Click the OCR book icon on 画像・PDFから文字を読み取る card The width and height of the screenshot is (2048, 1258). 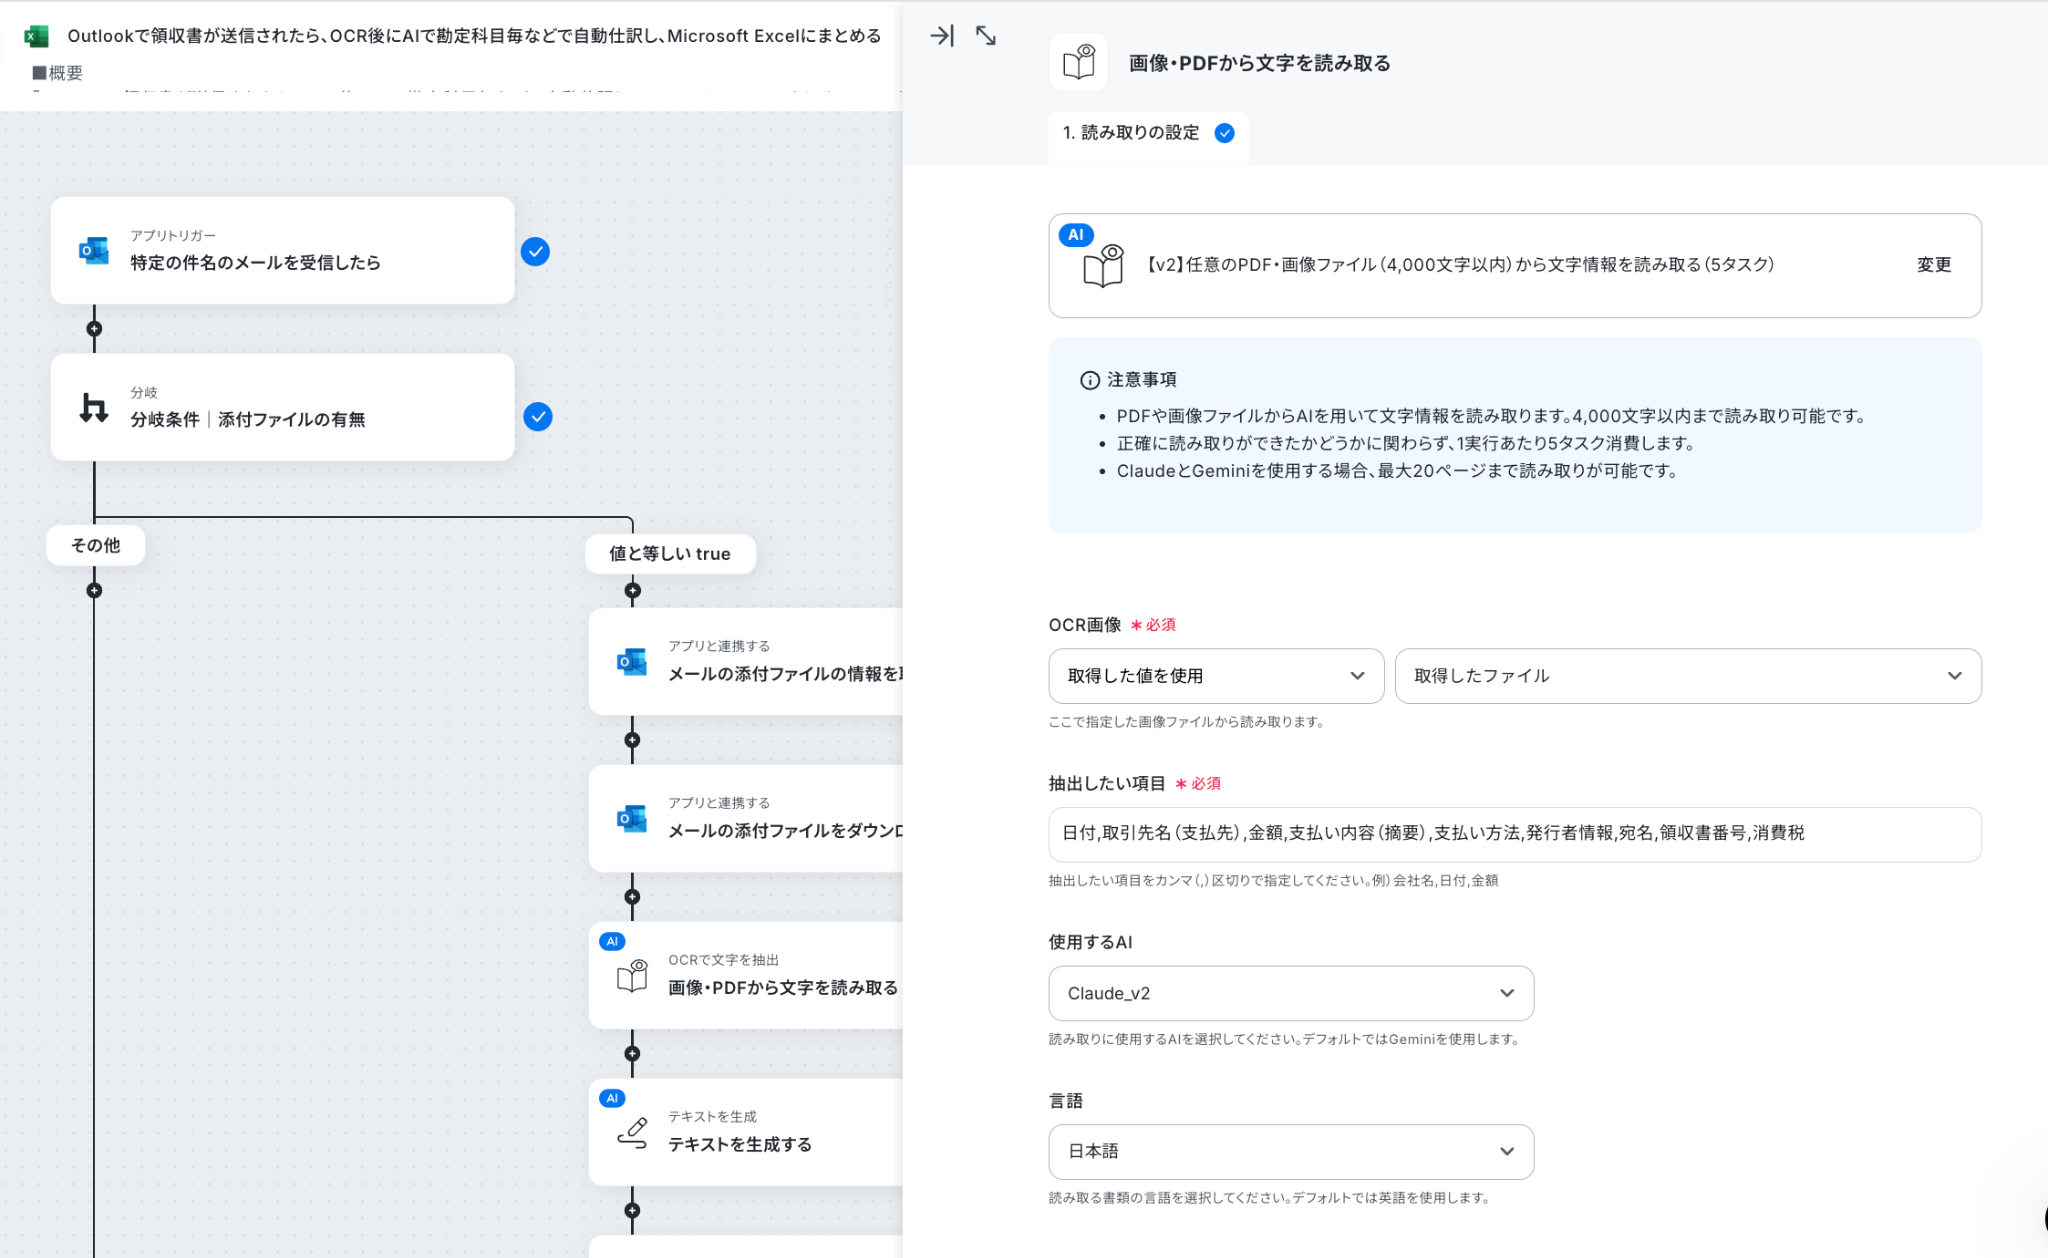632,976
